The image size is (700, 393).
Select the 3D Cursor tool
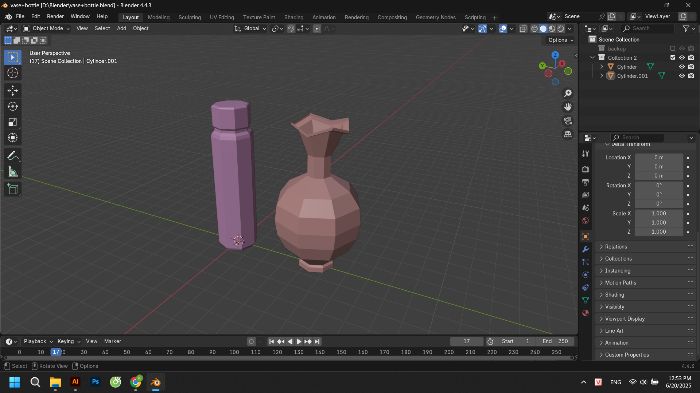click(x=12, y=73)
